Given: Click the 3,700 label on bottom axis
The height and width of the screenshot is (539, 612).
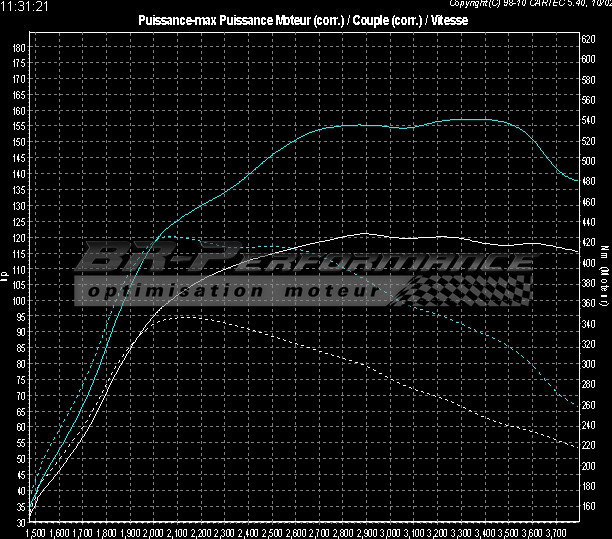Looking at the screenshot, I should click(x=553, y=533).
